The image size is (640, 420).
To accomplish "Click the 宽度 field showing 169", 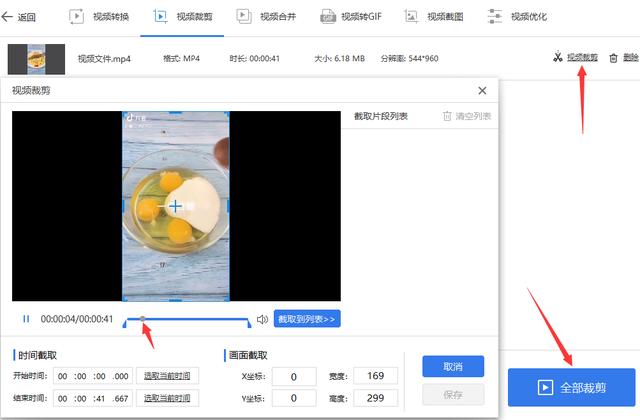I will coord(376,376).
